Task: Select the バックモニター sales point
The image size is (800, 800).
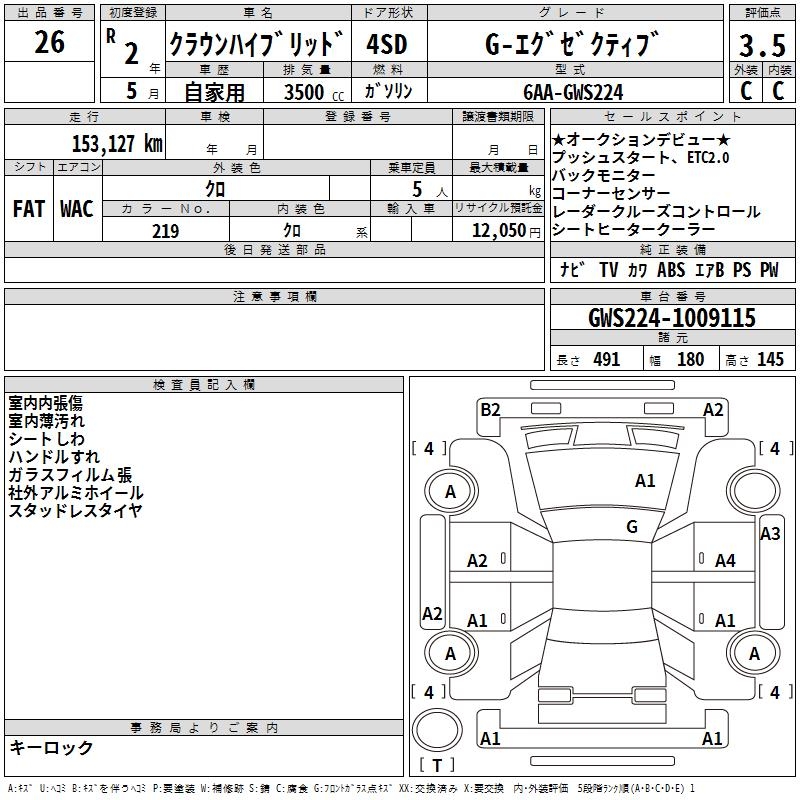Action: [x=604, y=175]
